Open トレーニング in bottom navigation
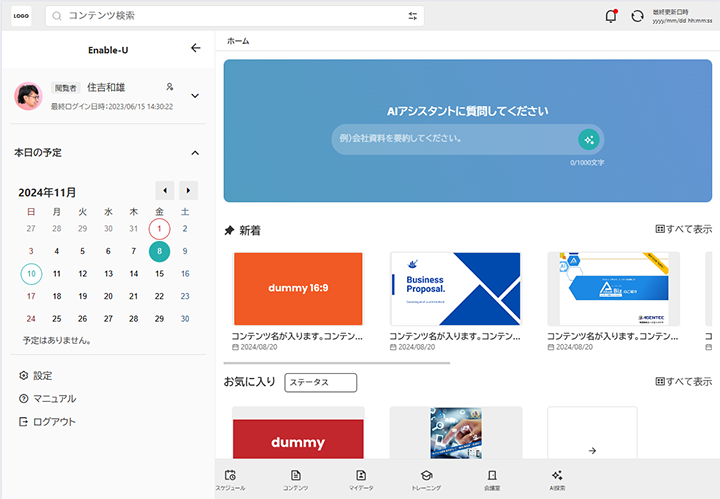The height and width of the screenshot is (499, 720). click(426, 480)
